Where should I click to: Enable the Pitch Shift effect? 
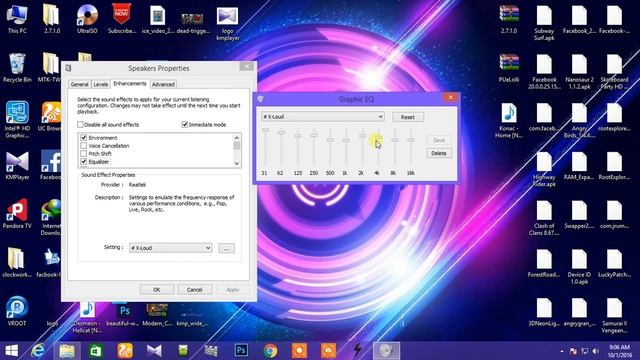(x=84, y=153)
